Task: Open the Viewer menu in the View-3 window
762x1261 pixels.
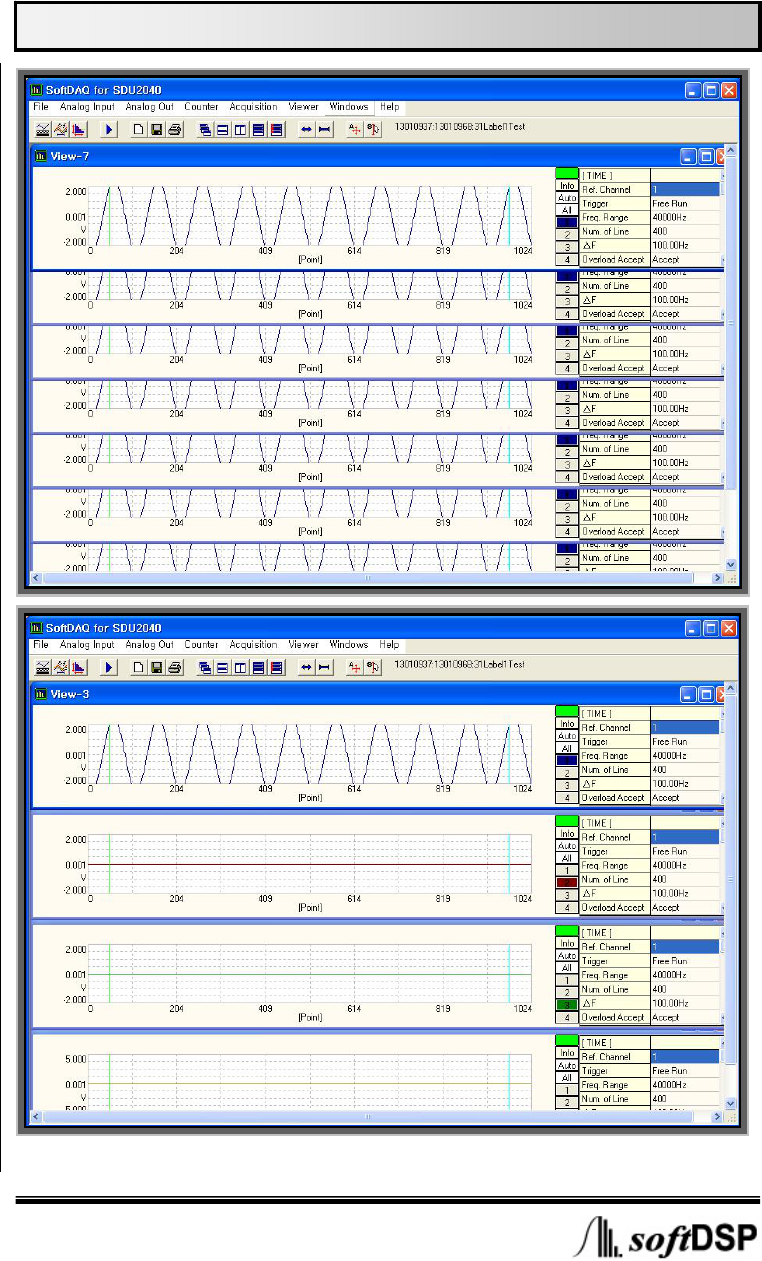Action: point(304,645)
